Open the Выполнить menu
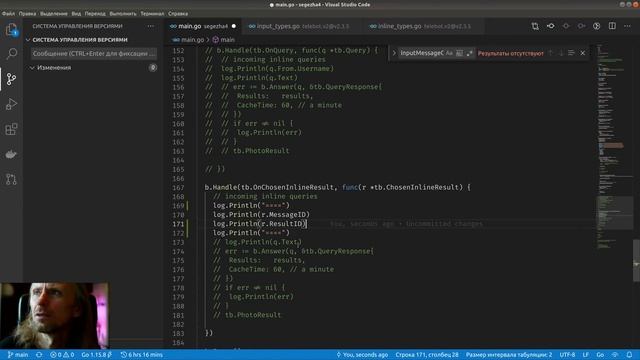640x360 pixels. [123, 13]
